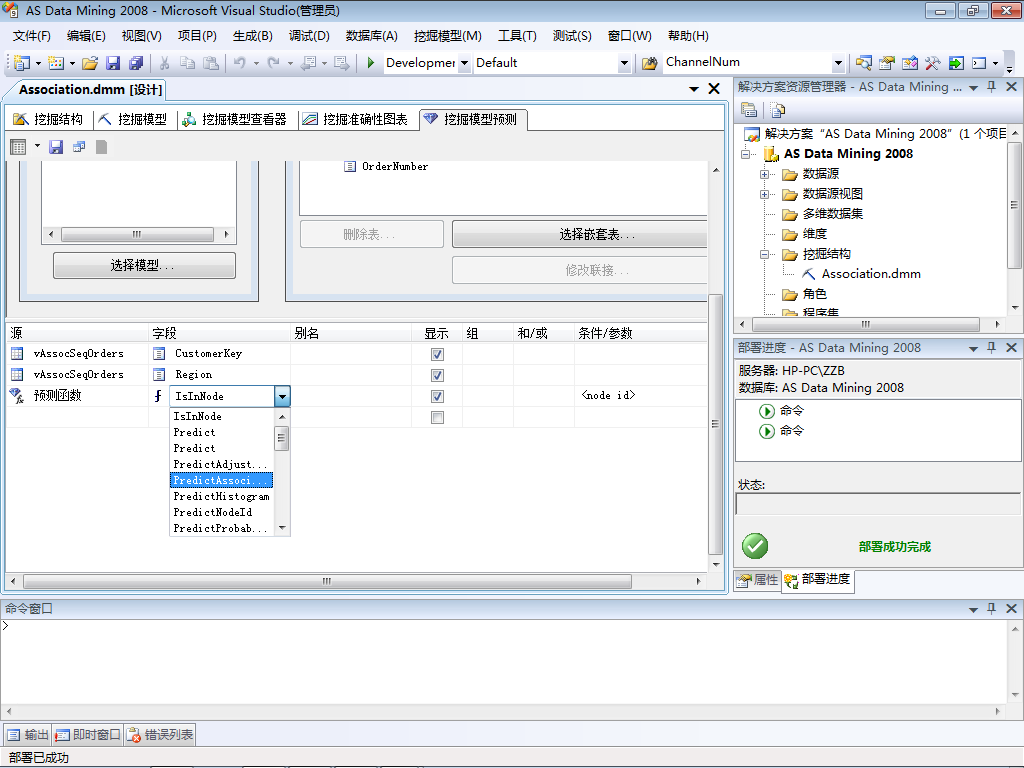The height and width of the screenshot is (768, 1024).
Task: Toggle the display checkbox for CustomerKey row
Action: (x=438, y=354)
